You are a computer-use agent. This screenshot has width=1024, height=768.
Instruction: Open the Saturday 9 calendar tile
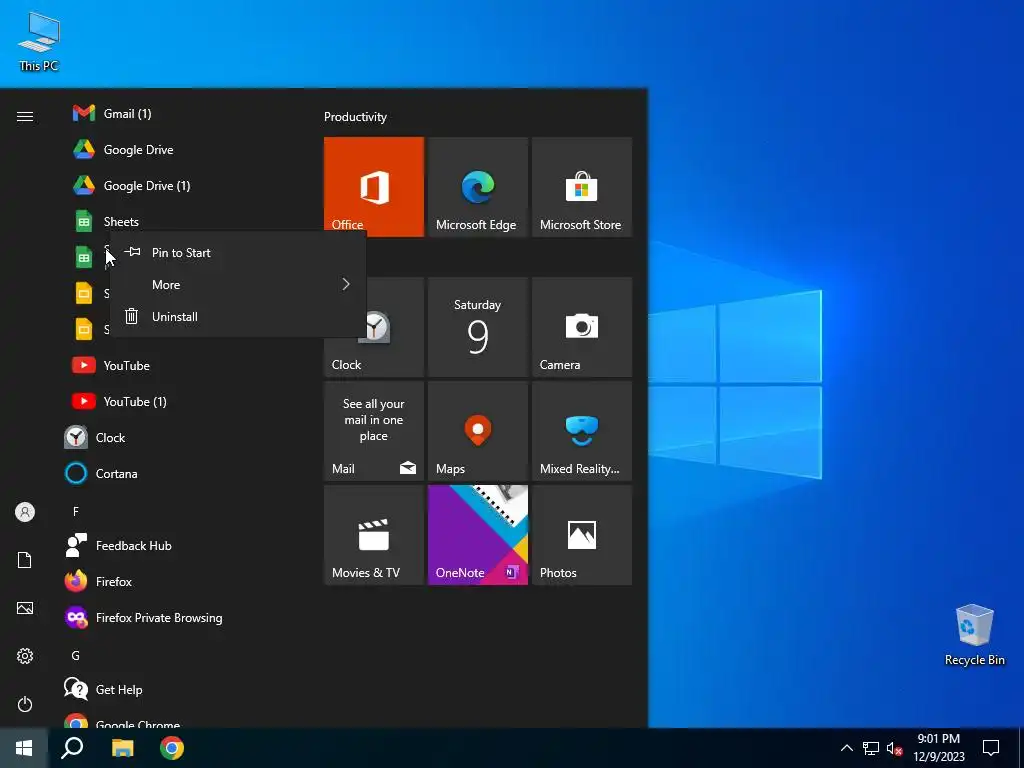(477, 327)
